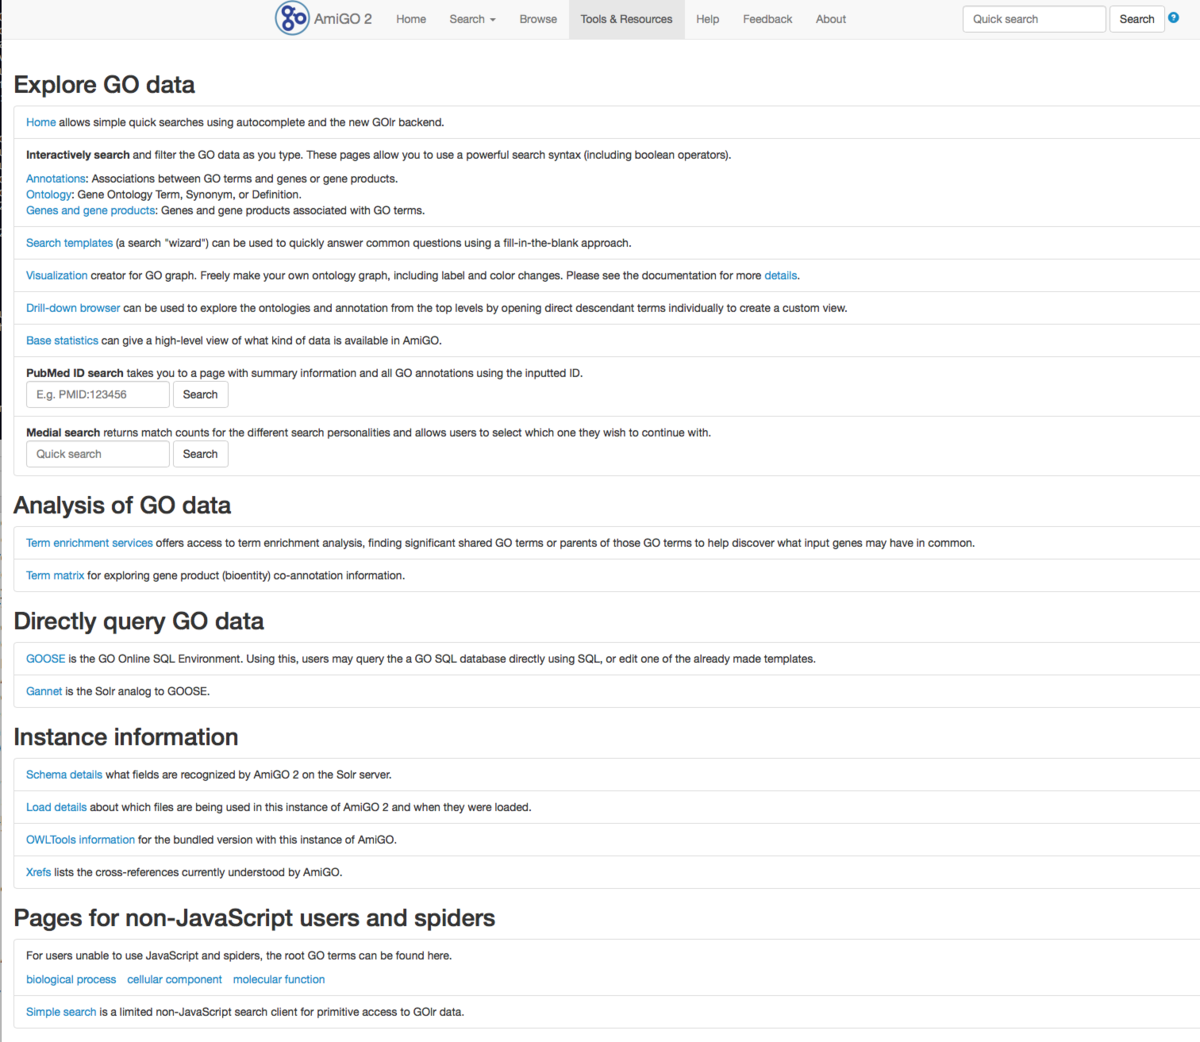Click the AmiGO 2 logo icon
This screenshot has width=1200, height=1042.
pos(292,18)
